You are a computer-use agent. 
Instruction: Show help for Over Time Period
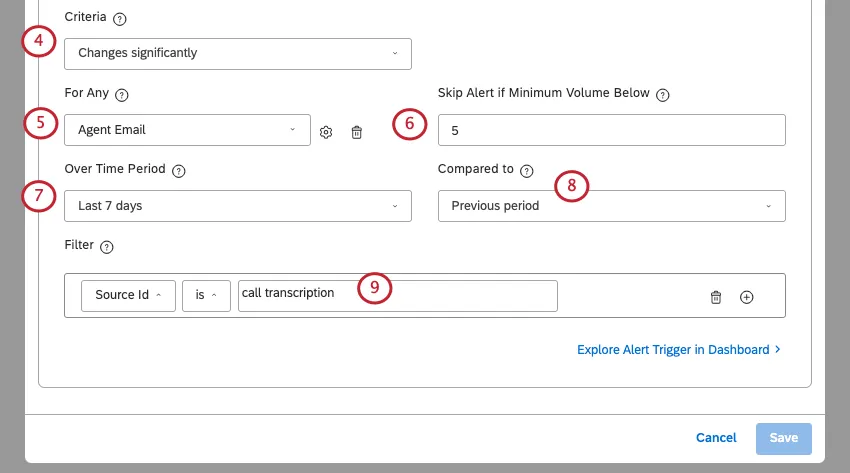[x=179, y=171]
